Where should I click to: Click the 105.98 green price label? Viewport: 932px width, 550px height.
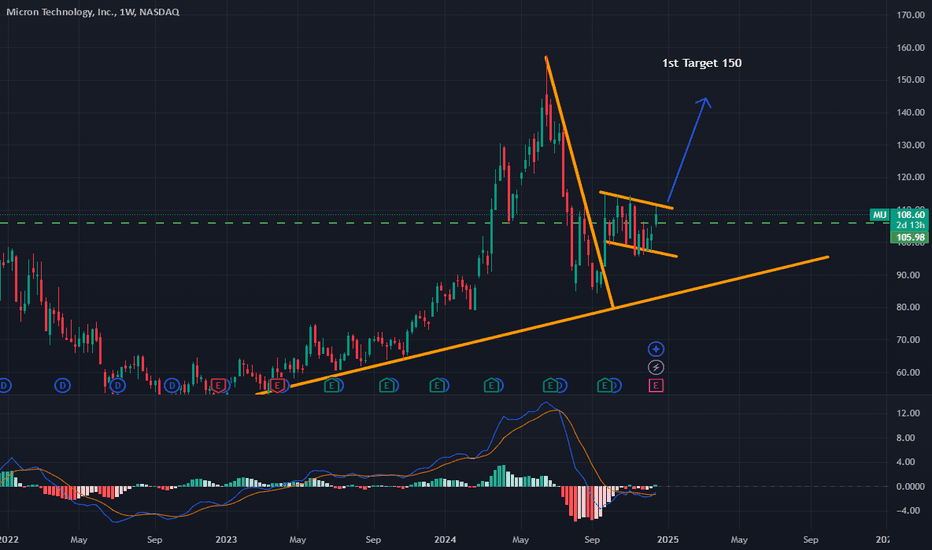910,238
